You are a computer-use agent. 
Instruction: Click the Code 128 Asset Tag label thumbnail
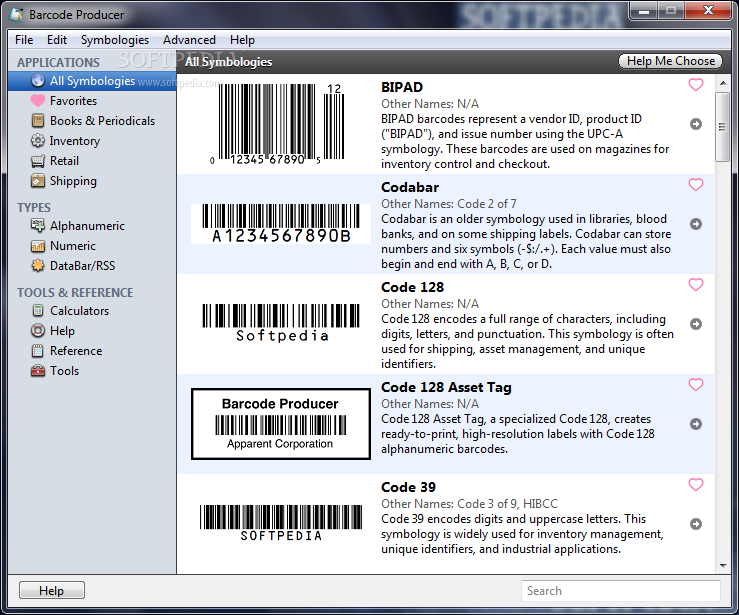(281, 424)
